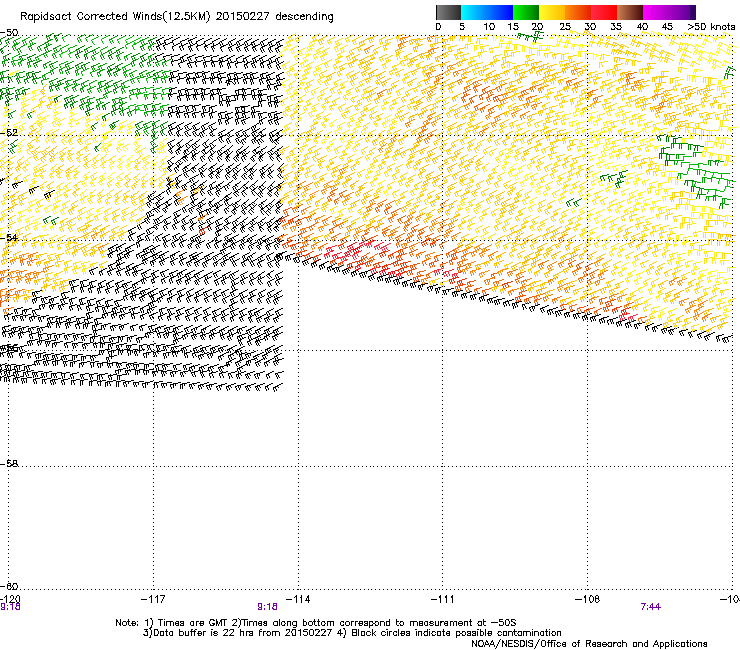Click the 'Times are GMT' note line

coord(316,623)
